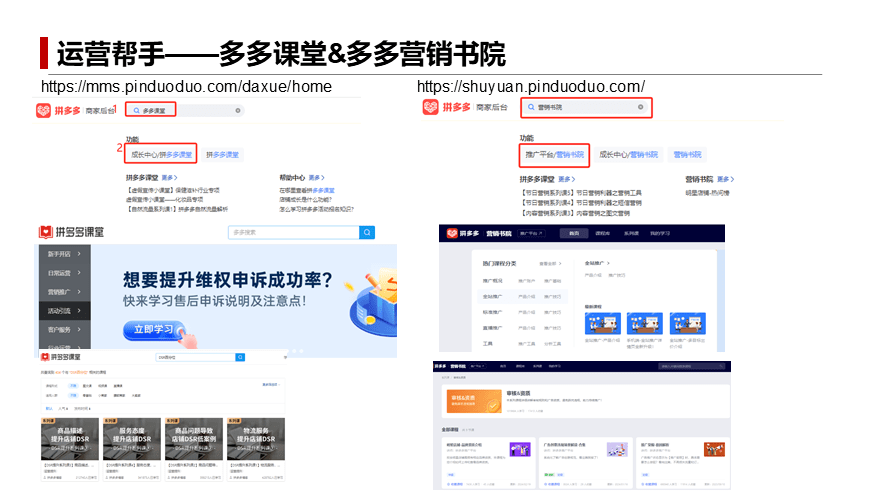Switch to 课程库 tab in 营销书院 navbar

click(602, 233)
